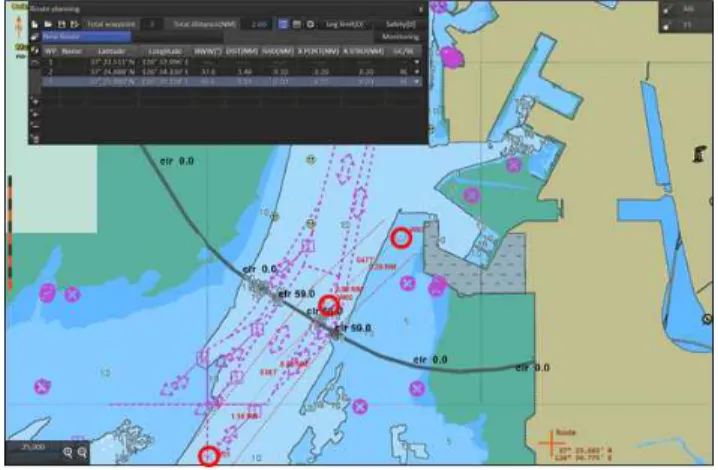Click the Monitoring button
Screen dimensions: 718x470
click(401, 37)
